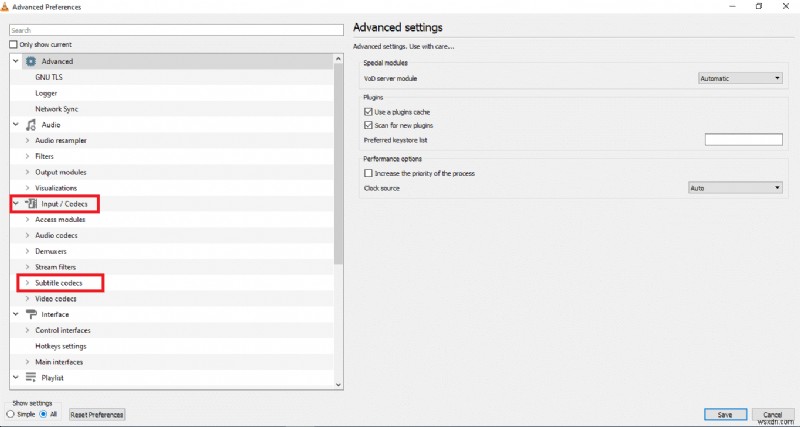Image resolution: width=800 pixels, height=427 pixels.
Task: Collapse the Input / Codecs section
Action: click(16, 204)
